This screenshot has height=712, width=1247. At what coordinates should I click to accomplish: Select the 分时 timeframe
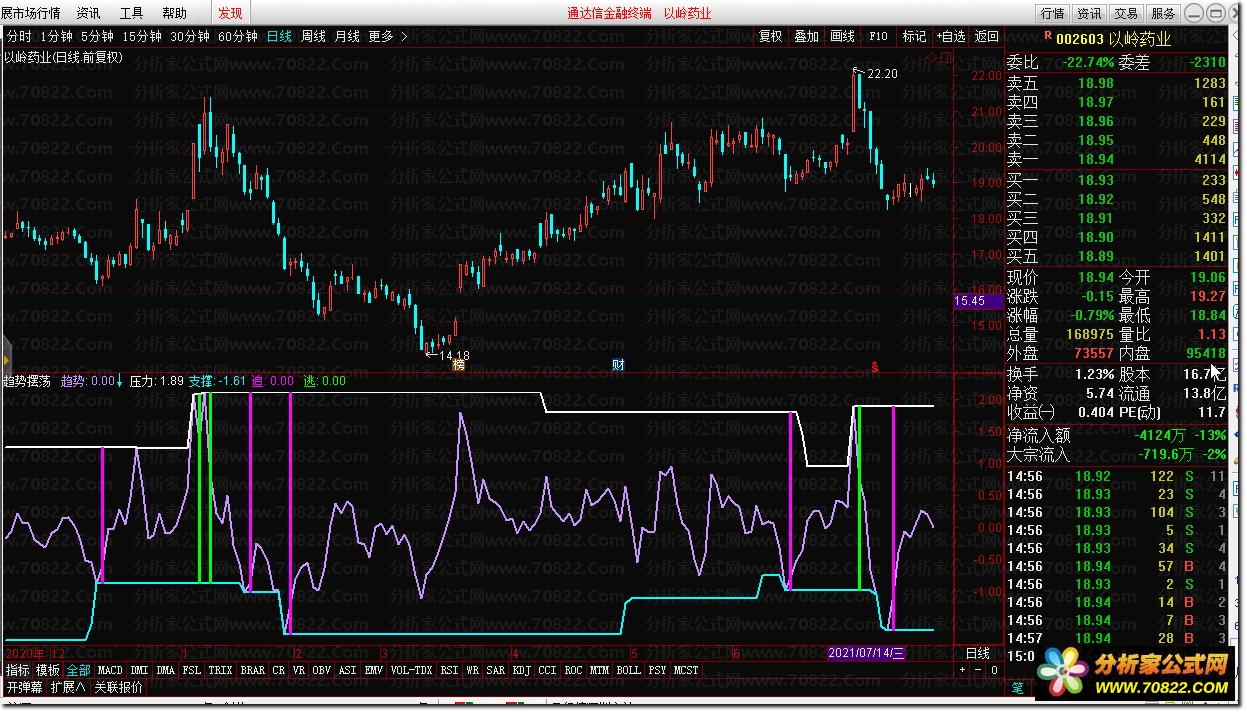click(19, 36)
